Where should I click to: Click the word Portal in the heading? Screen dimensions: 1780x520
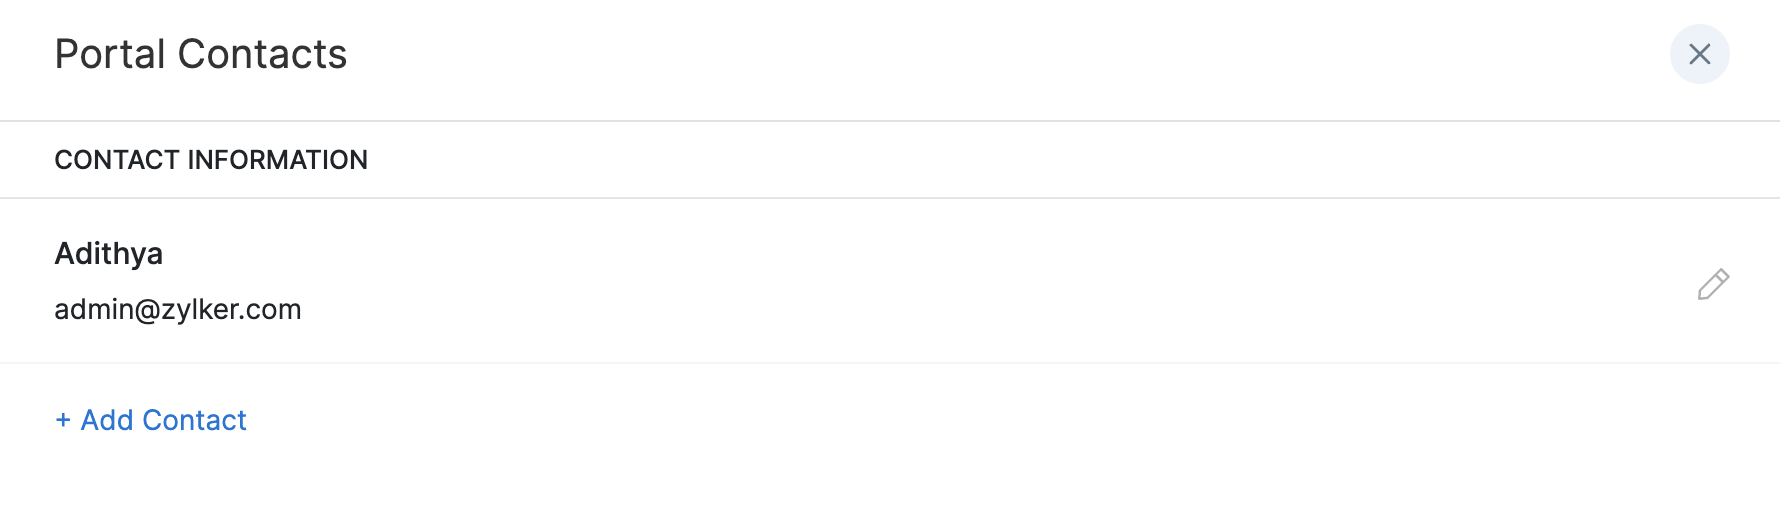click(x=109, y=54)
